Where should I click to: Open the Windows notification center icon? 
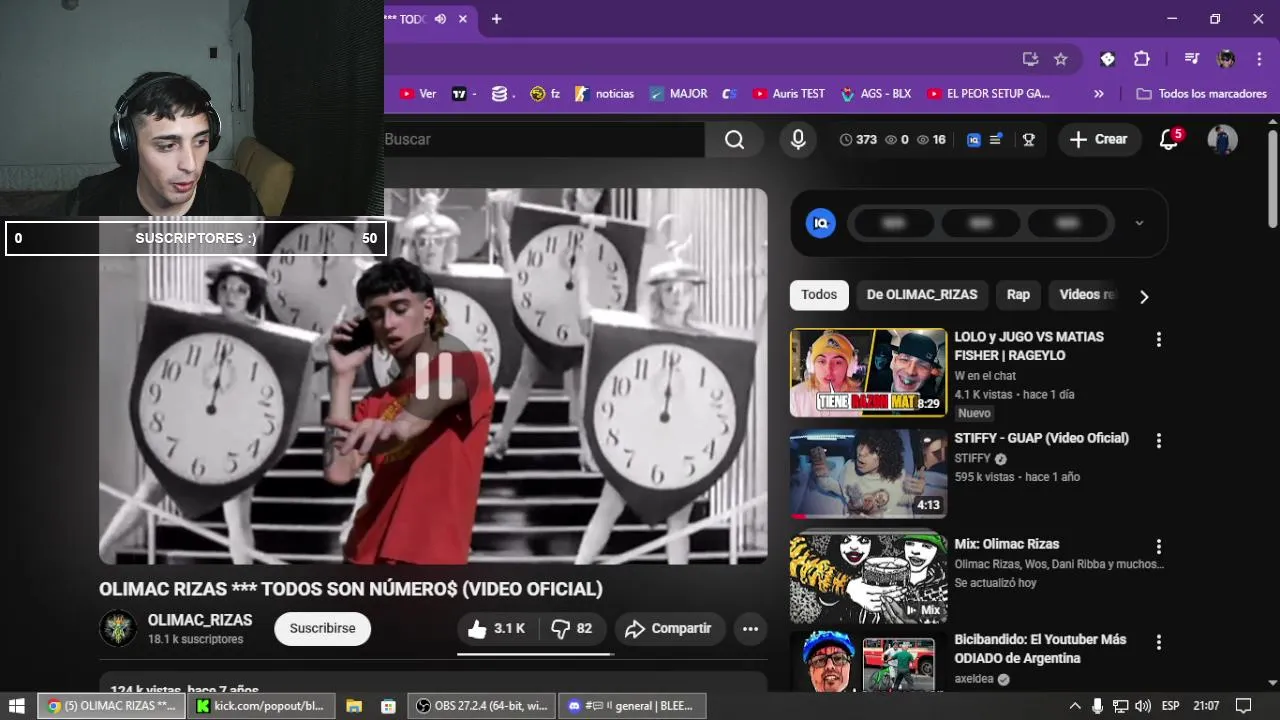(1244, 706)
